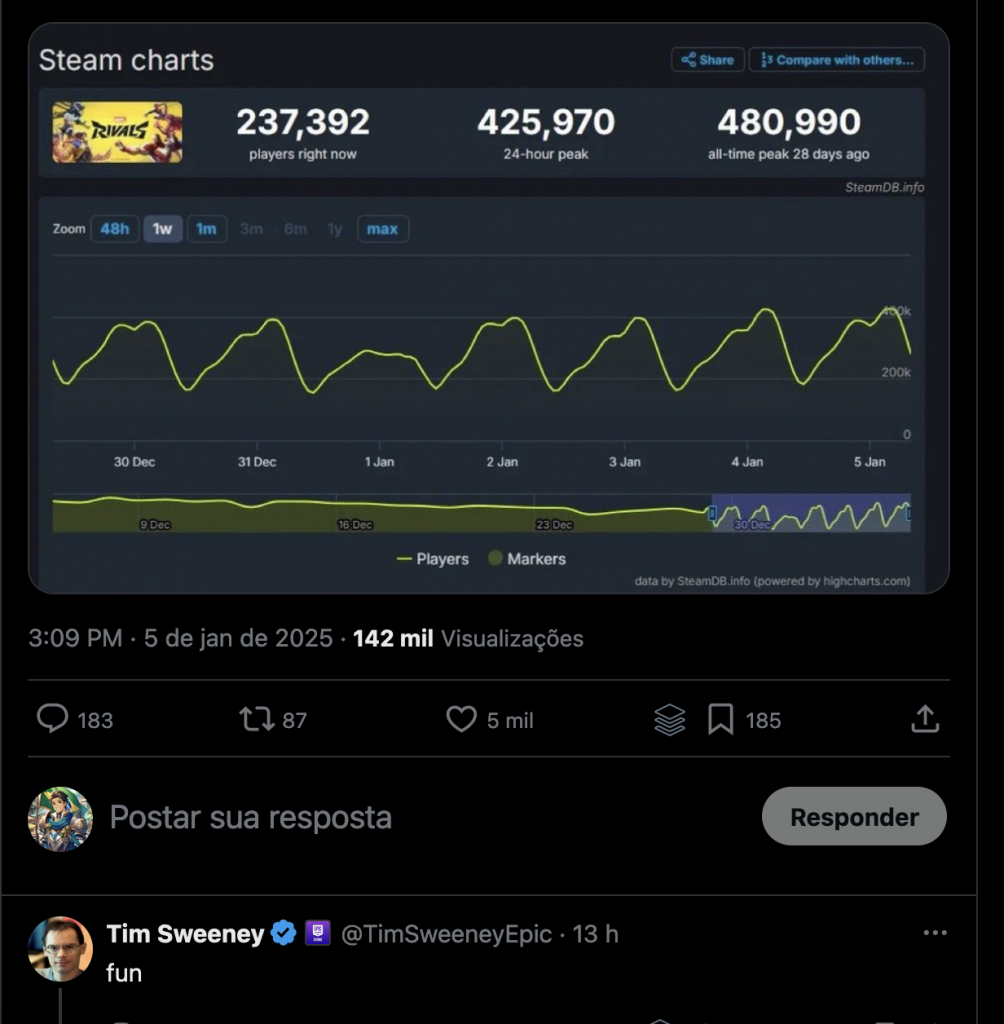Click the repost arrows icon
Screen dimensions: 1004x1024
click(x=256, y=719)
